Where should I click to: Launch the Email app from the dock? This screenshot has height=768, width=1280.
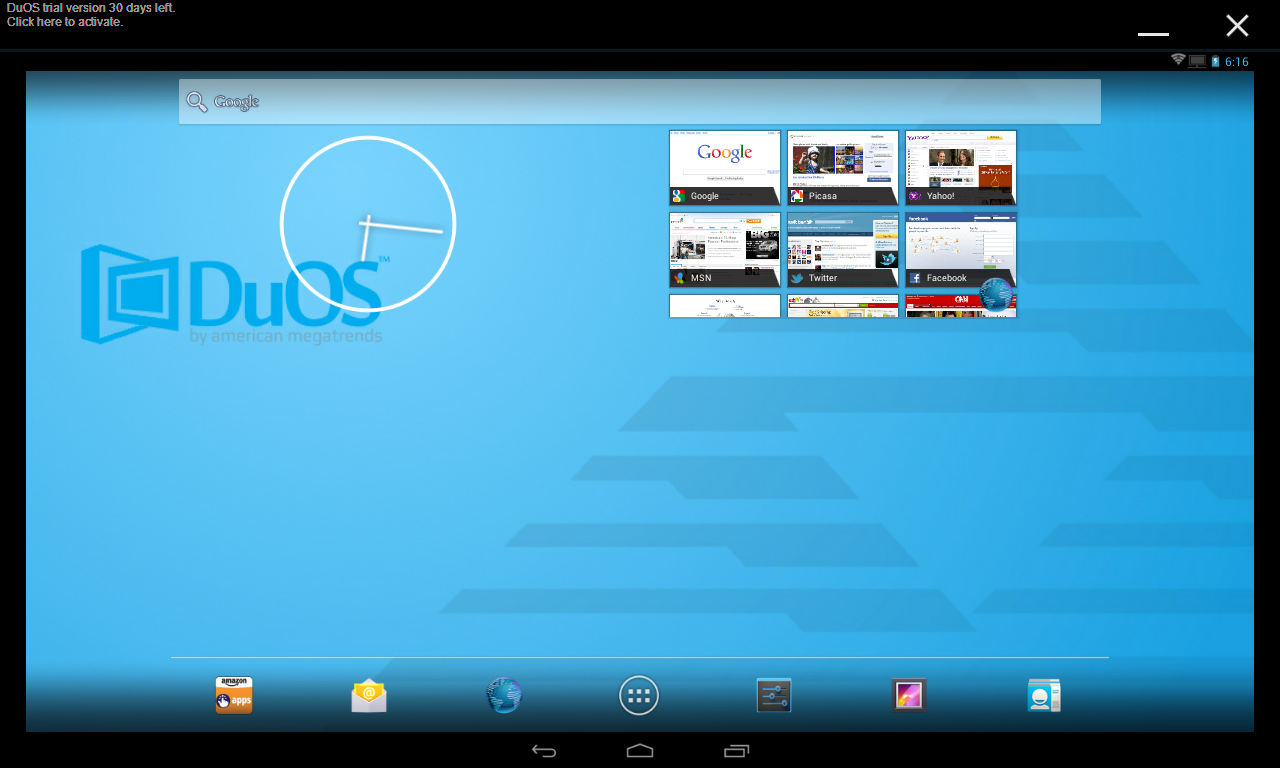point(369,695)
